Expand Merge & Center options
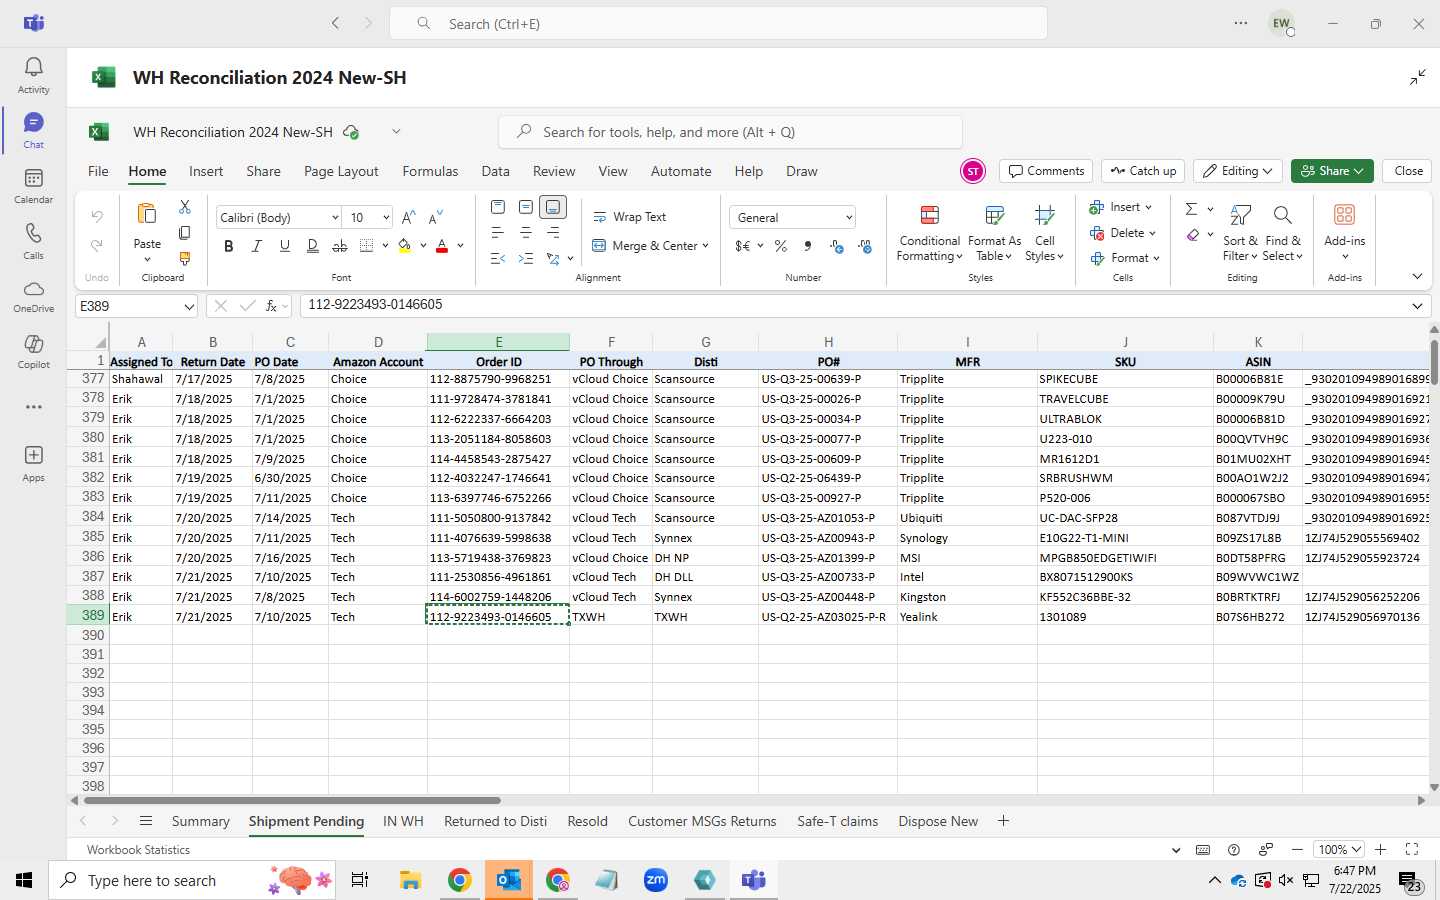The height and width of the screenshot is (900, 1440). [x=705, y=246]
